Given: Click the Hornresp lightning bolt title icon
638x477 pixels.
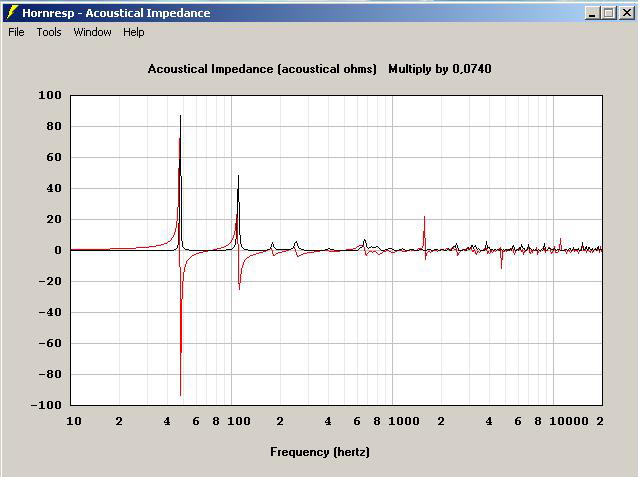Looking at the screenshot, I should [12, 13].
